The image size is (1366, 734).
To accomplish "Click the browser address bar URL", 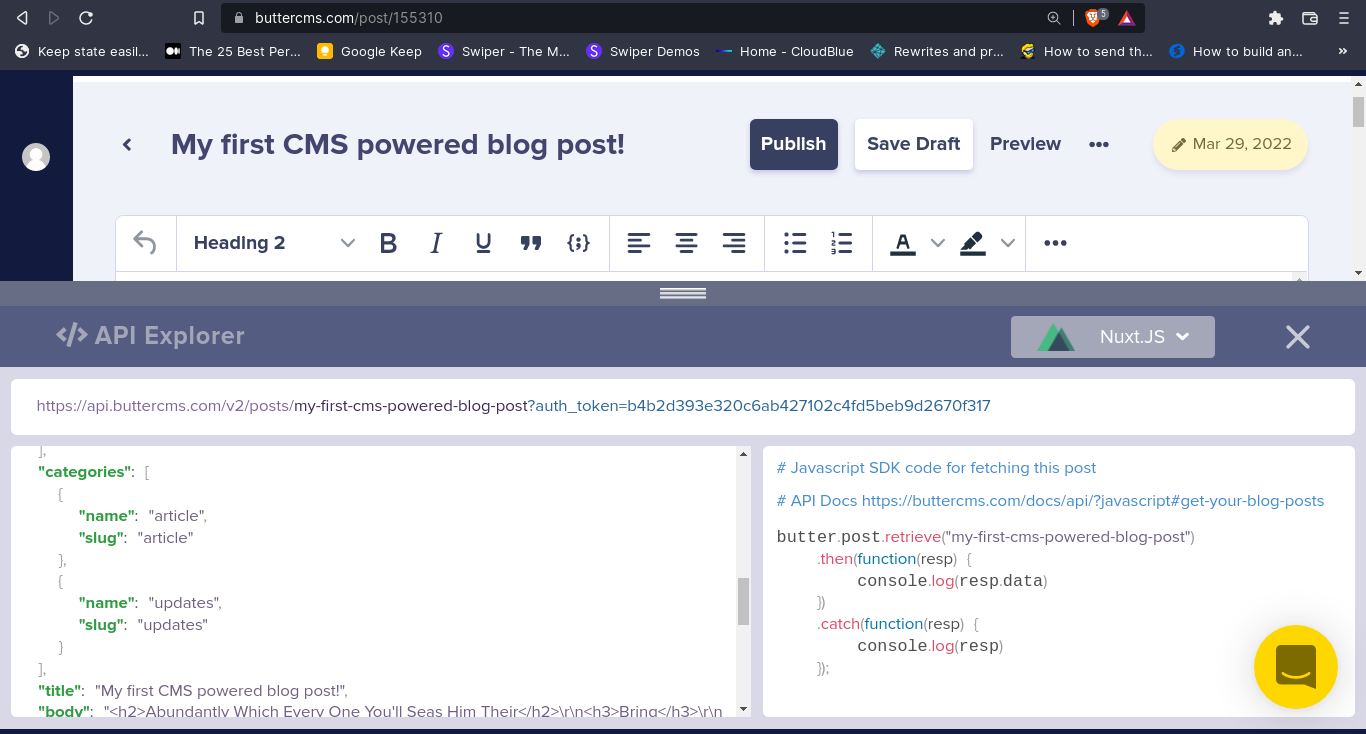I will [x=349, y=18].
